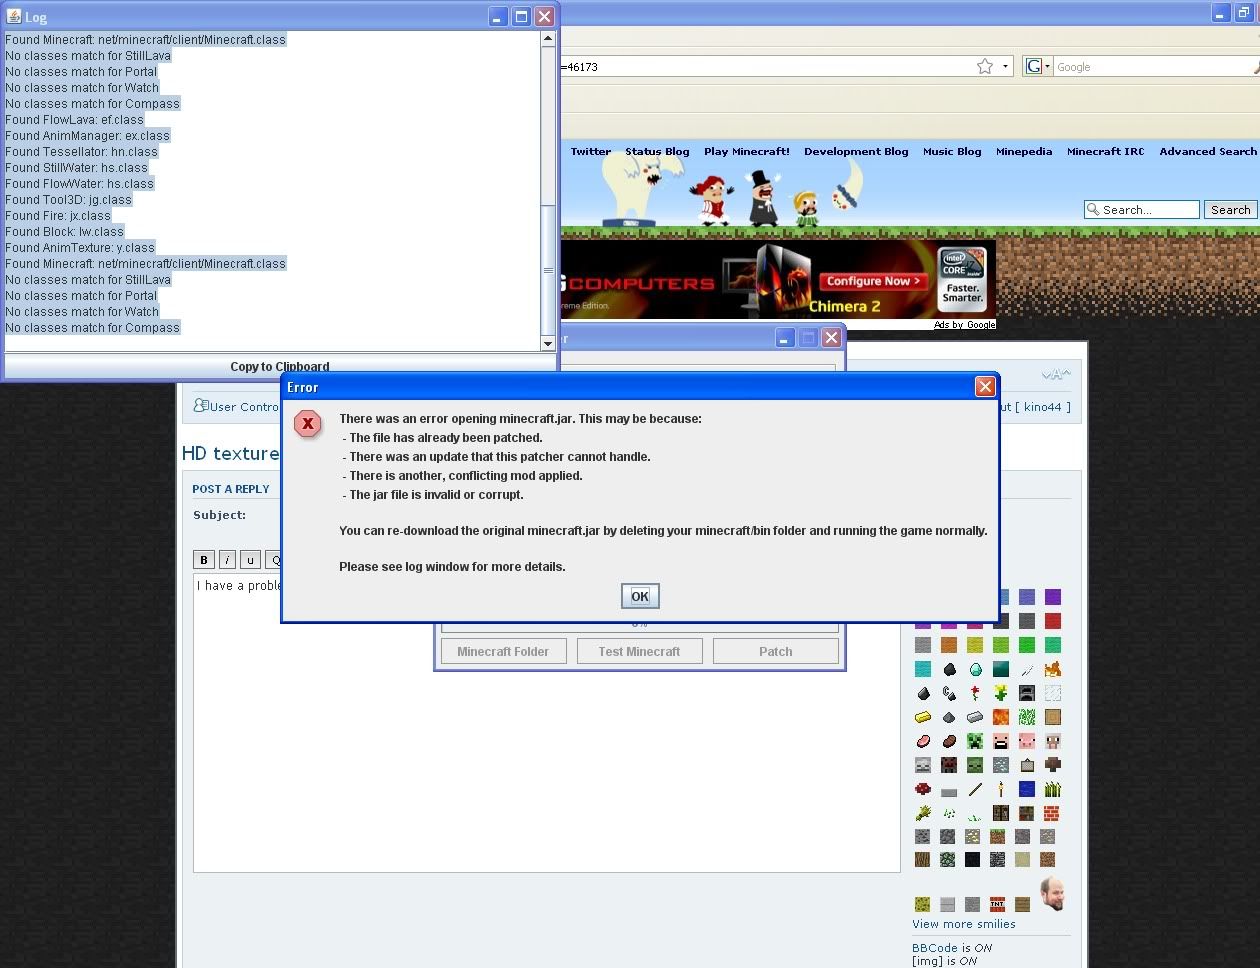The height and width of the screenshot is (968, 1260).
Task: Insert the creeper face smiley
Action: (975, 741)
